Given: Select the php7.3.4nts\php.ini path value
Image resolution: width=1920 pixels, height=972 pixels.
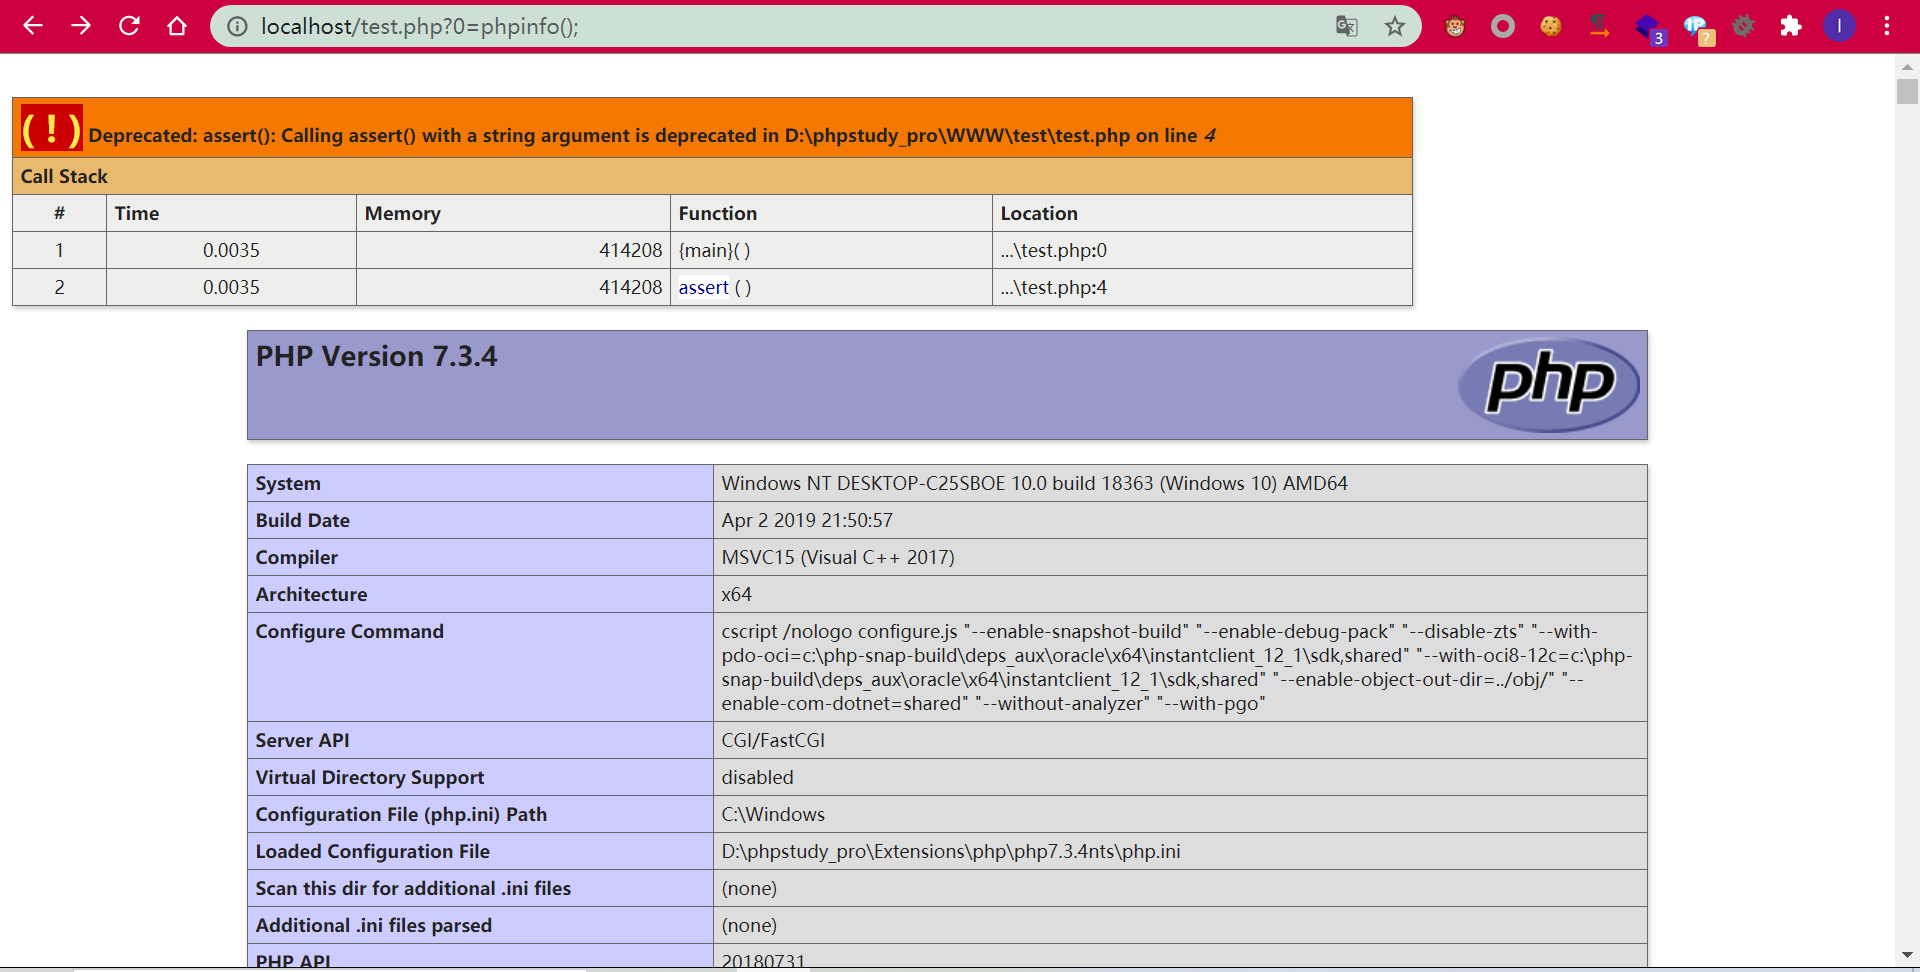Looking at the screenshot, I should pyautogui.click(x=1180, y=851).
